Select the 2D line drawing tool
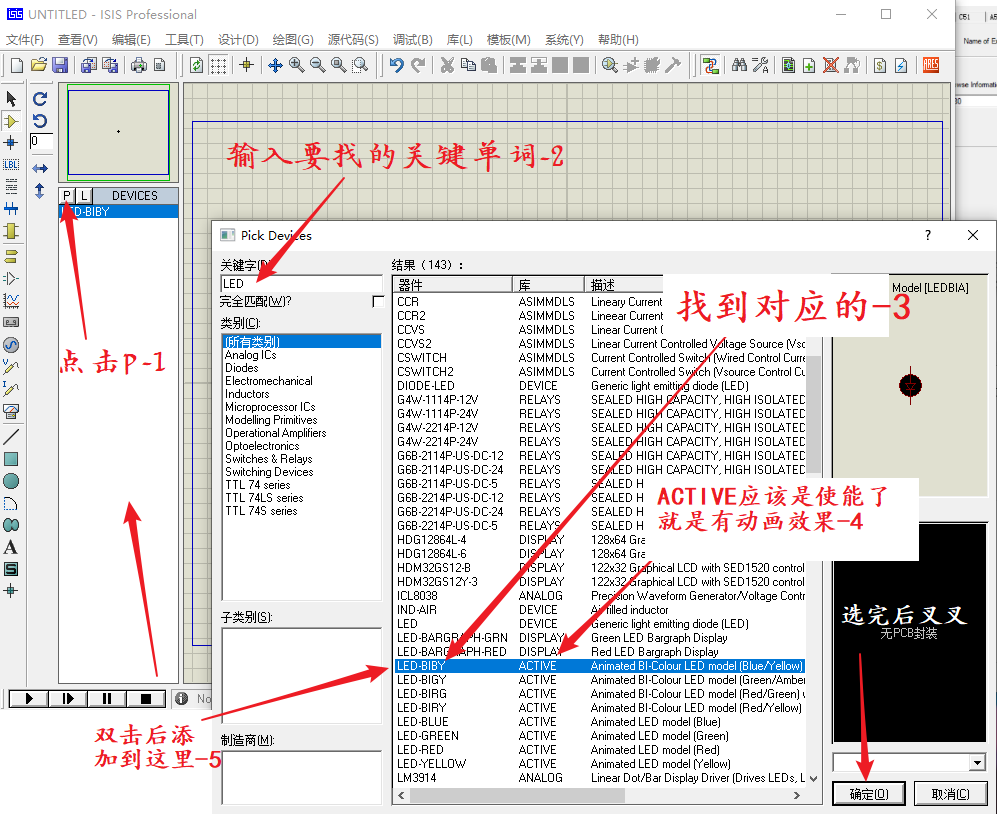997x814 pixels. coord(11,437)
